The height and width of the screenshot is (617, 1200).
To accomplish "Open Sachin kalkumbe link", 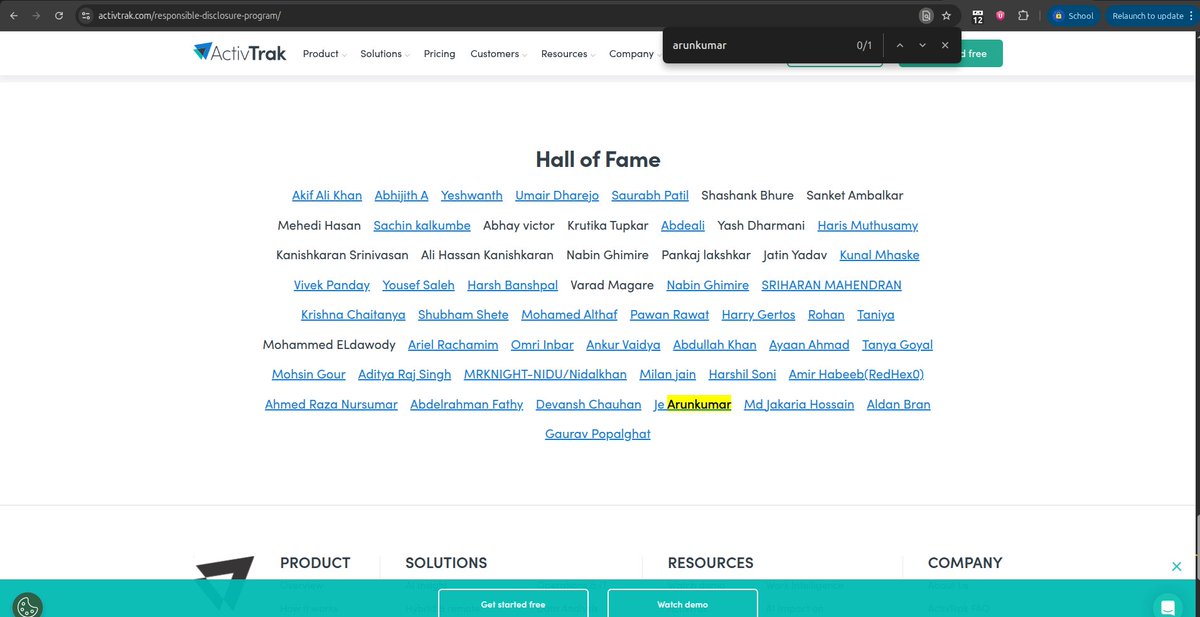I will (x=422, y=226).
